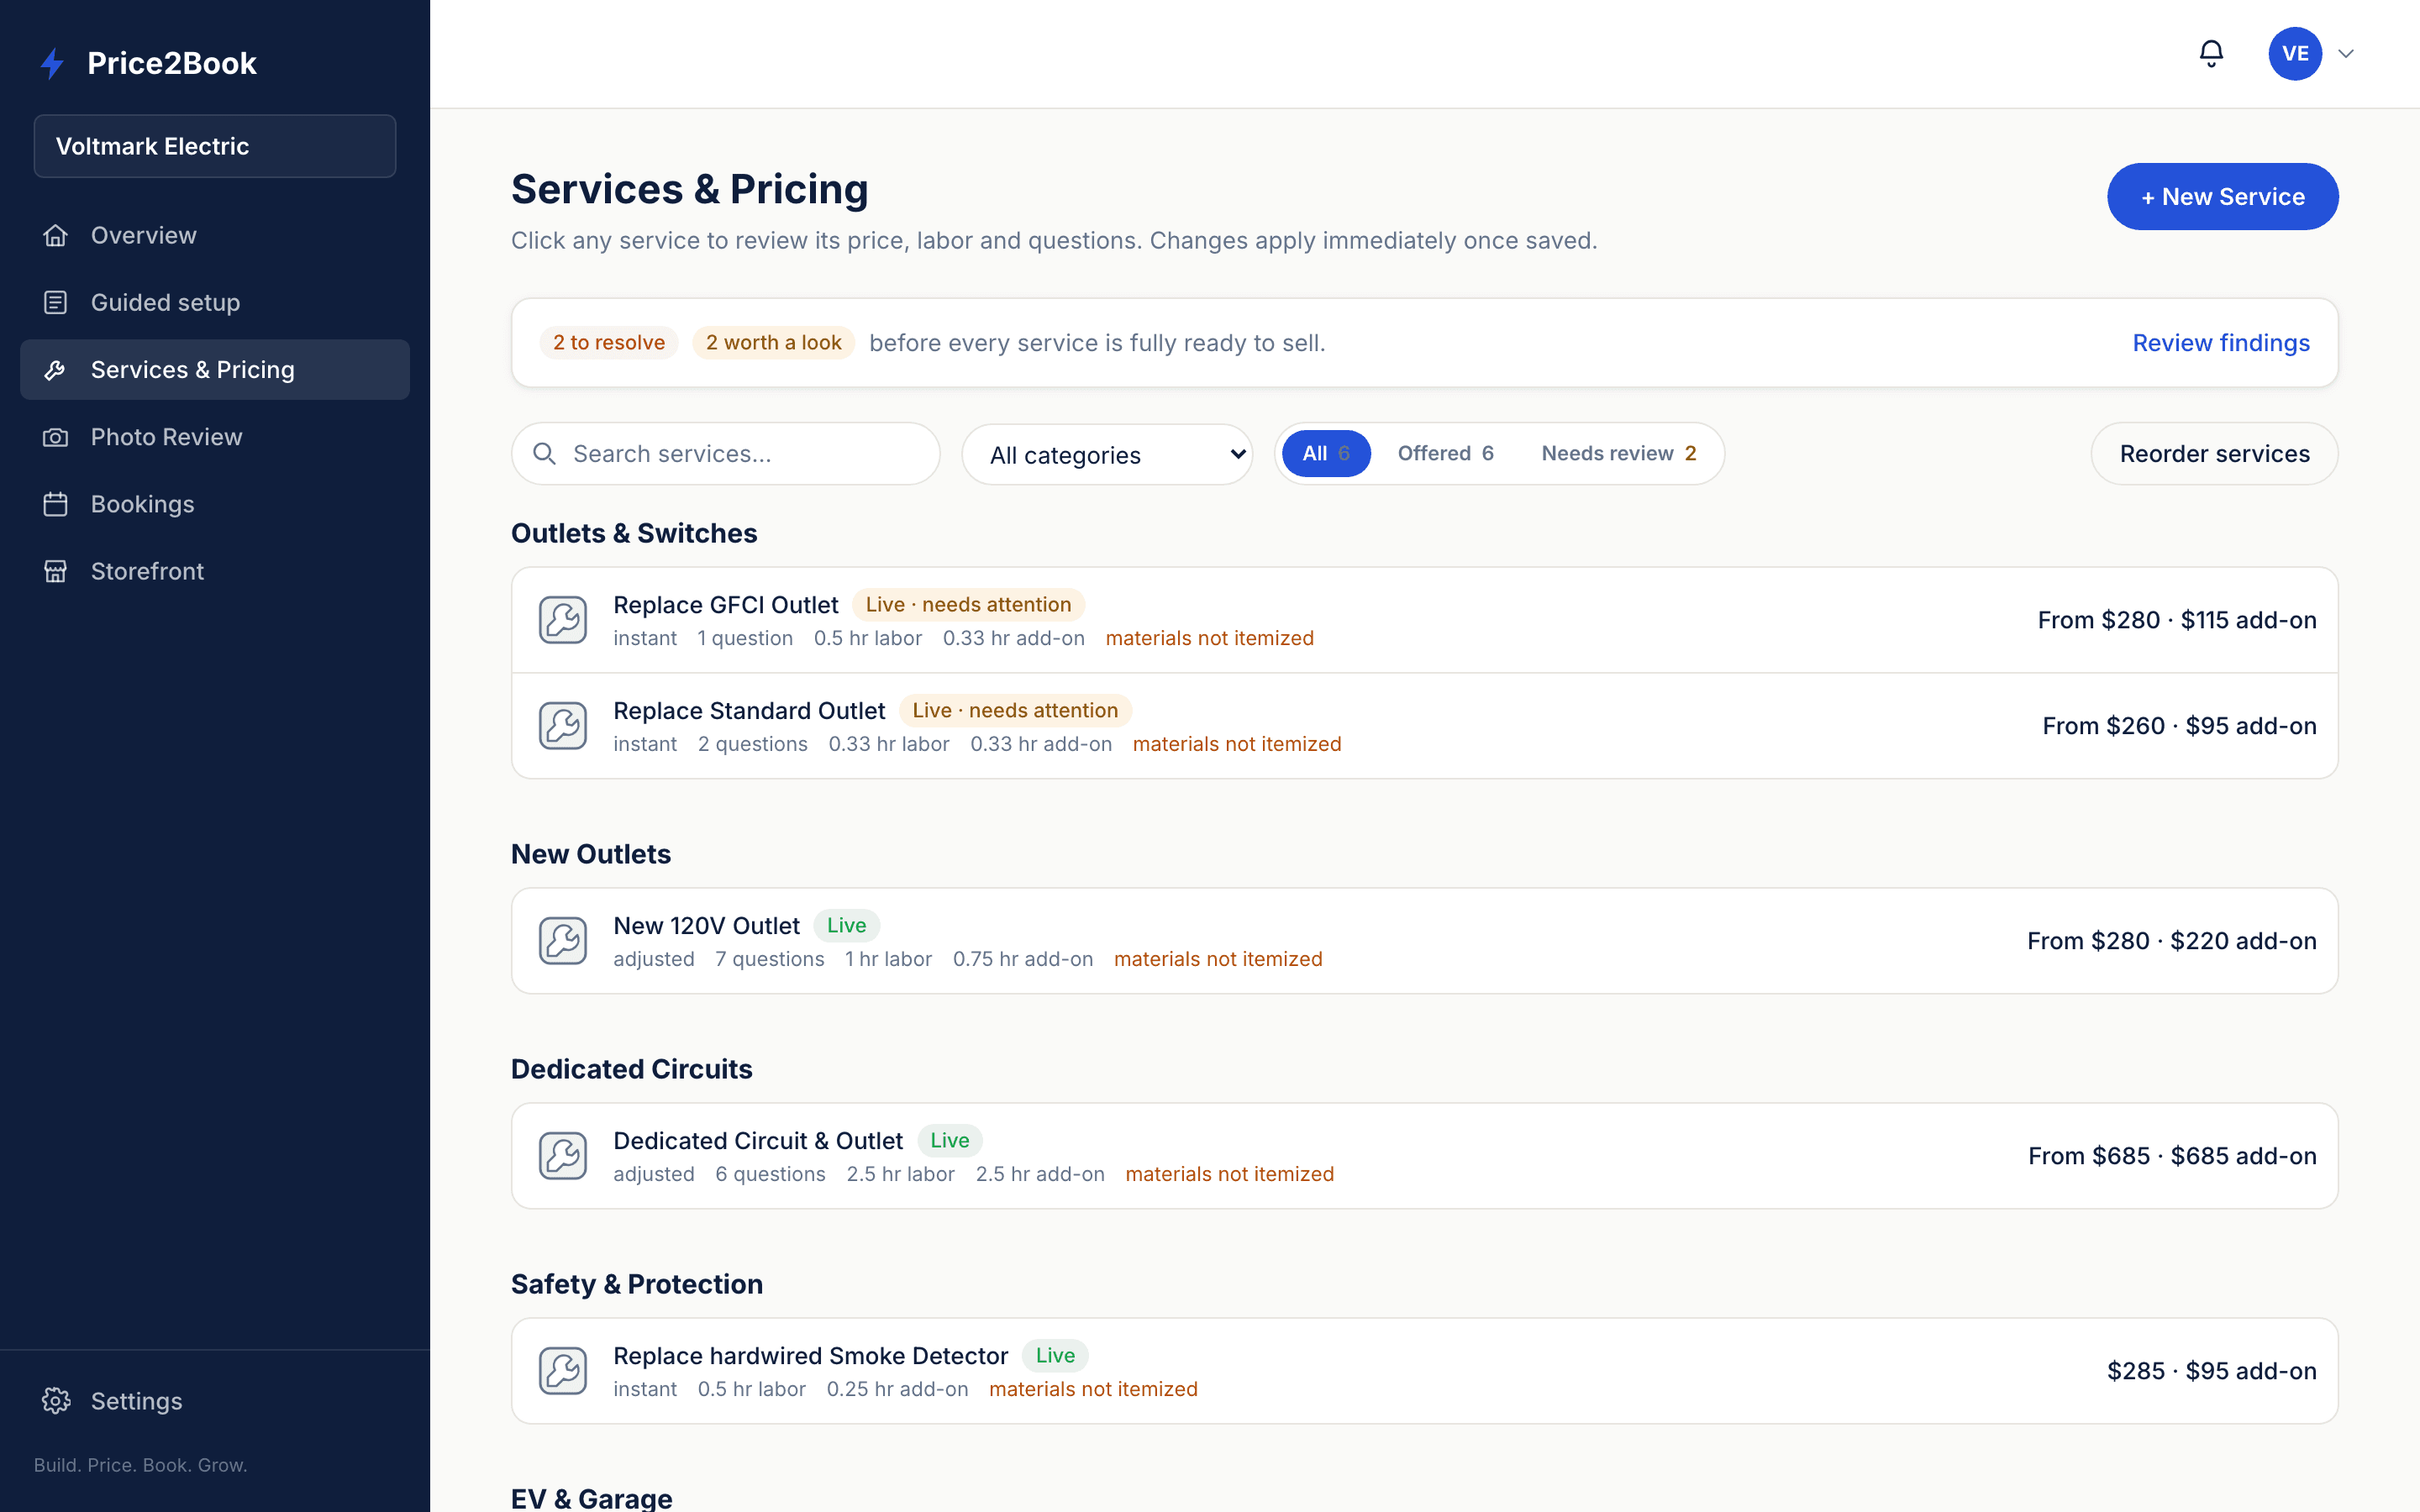Viewport: 2420px width, 1512px height.
Task: Click the Replace Standard Outlet wrench icon
Action: 563,726
